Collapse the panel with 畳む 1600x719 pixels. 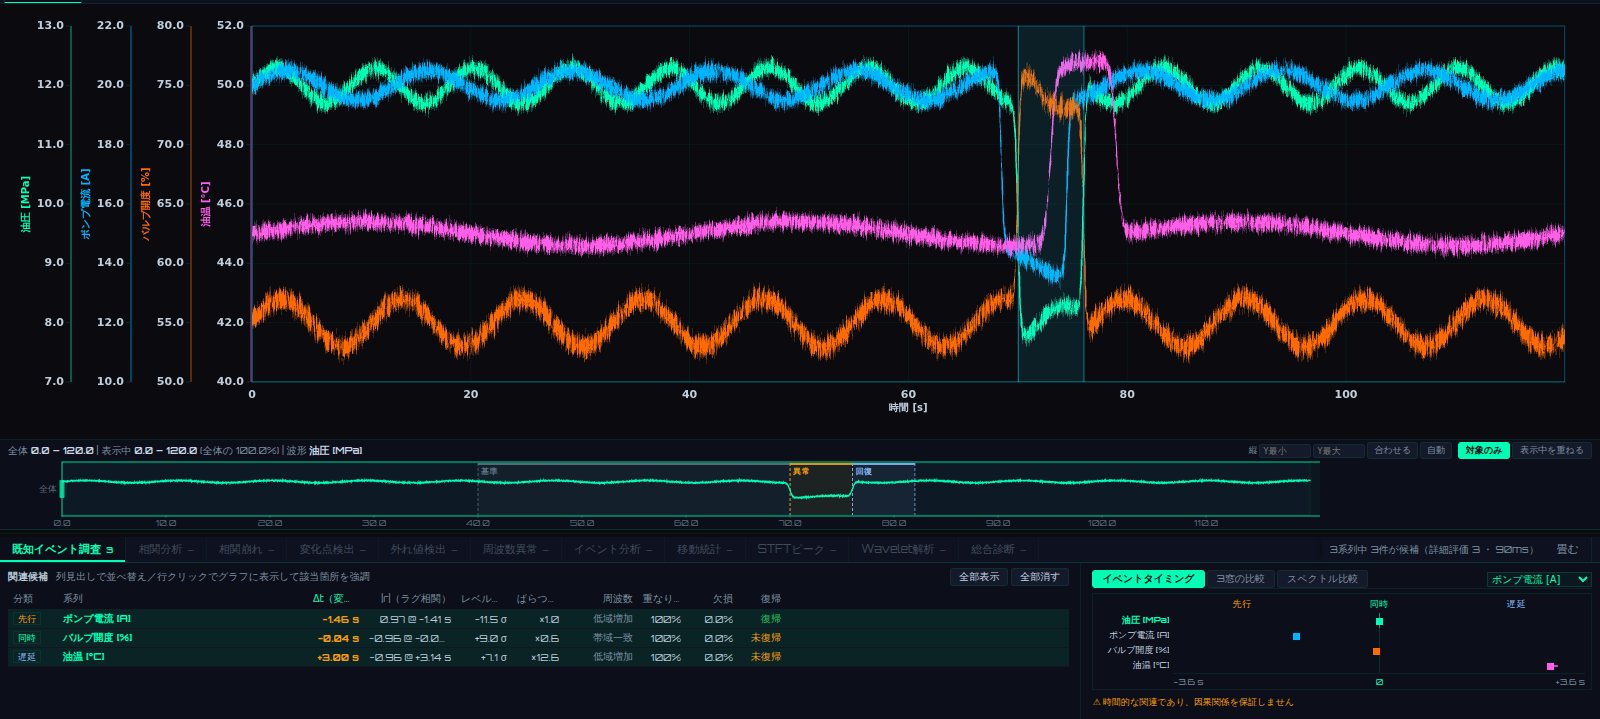pyautogui.click(x=1567, y=549)
